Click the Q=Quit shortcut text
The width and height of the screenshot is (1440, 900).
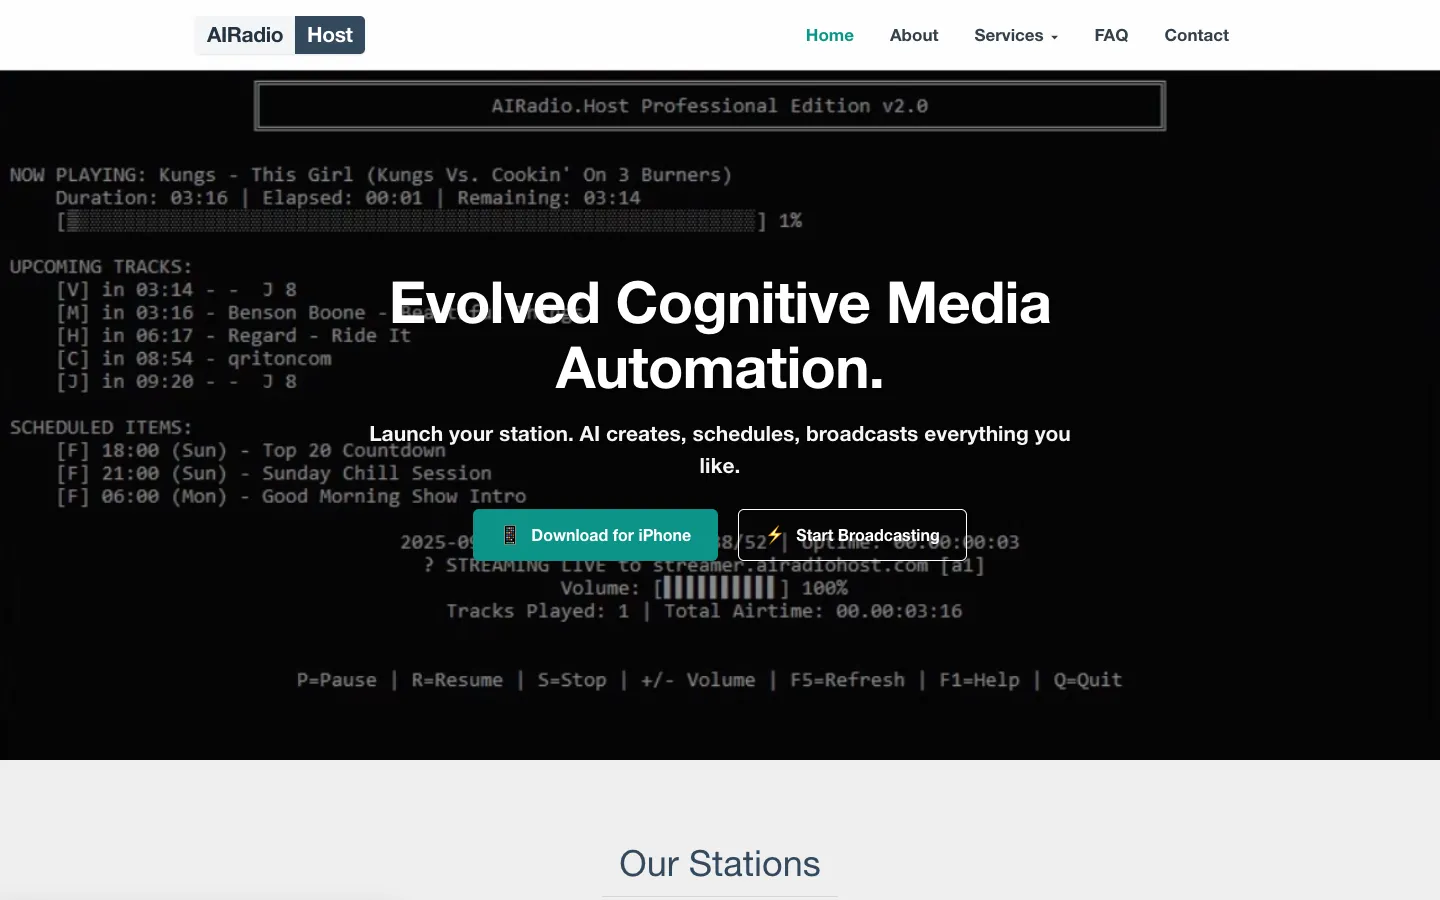click(1088, 680)
